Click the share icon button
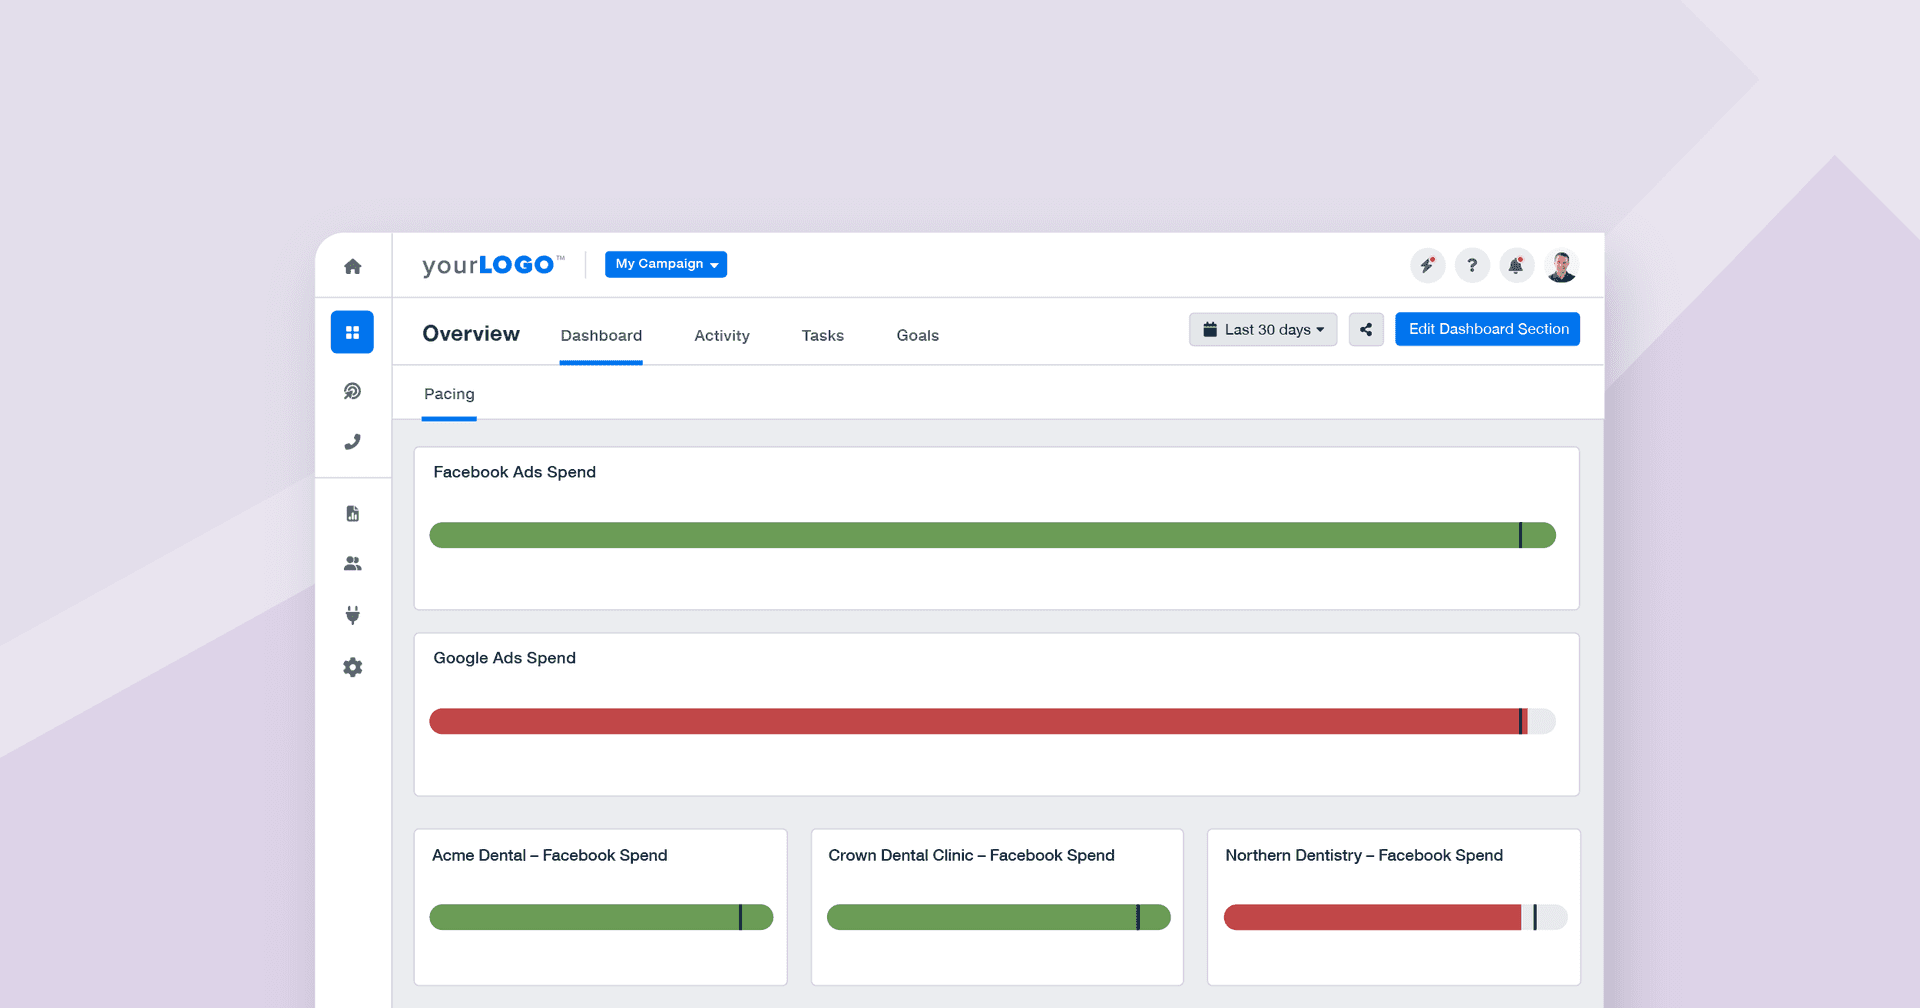Viewport: 1920px width, 1008px height. coord(1366,330)
